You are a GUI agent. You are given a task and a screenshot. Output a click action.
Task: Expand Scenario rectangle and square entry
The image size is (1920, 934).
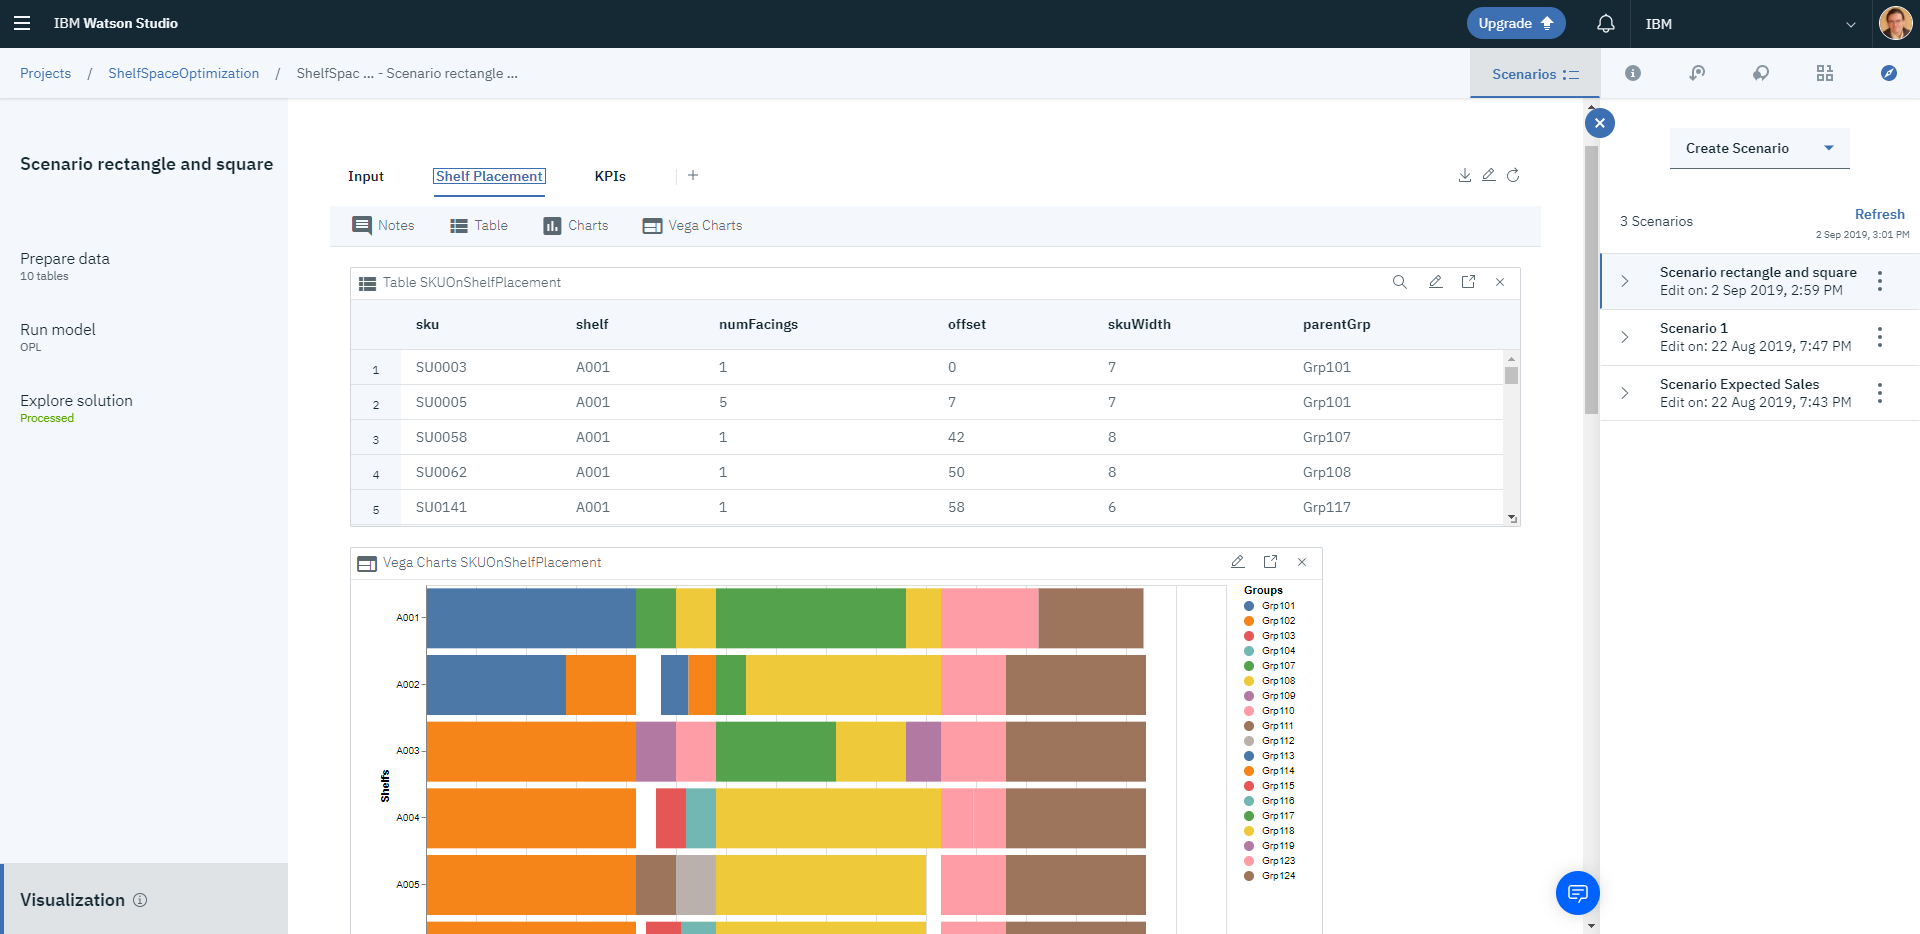click(1625, 281)
